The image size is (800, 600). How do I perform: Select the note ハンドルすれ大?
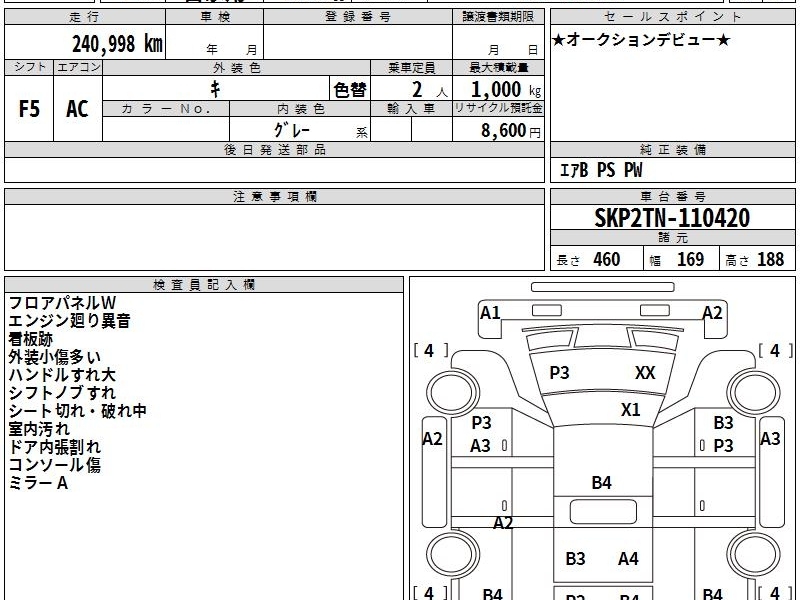coord(62,375)
